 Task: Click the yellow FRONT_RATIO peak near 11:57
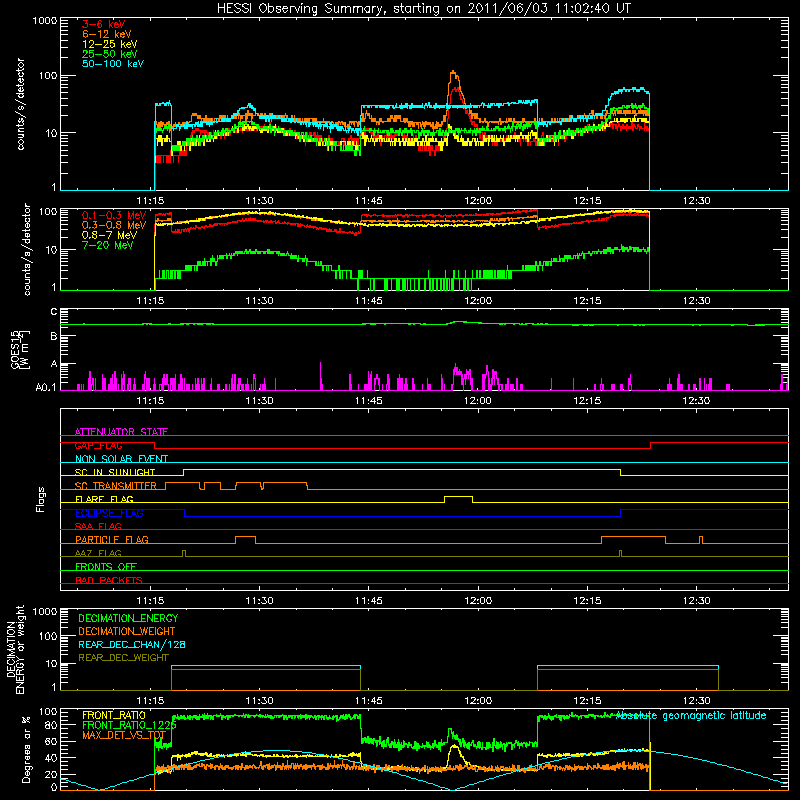(454, 747)
